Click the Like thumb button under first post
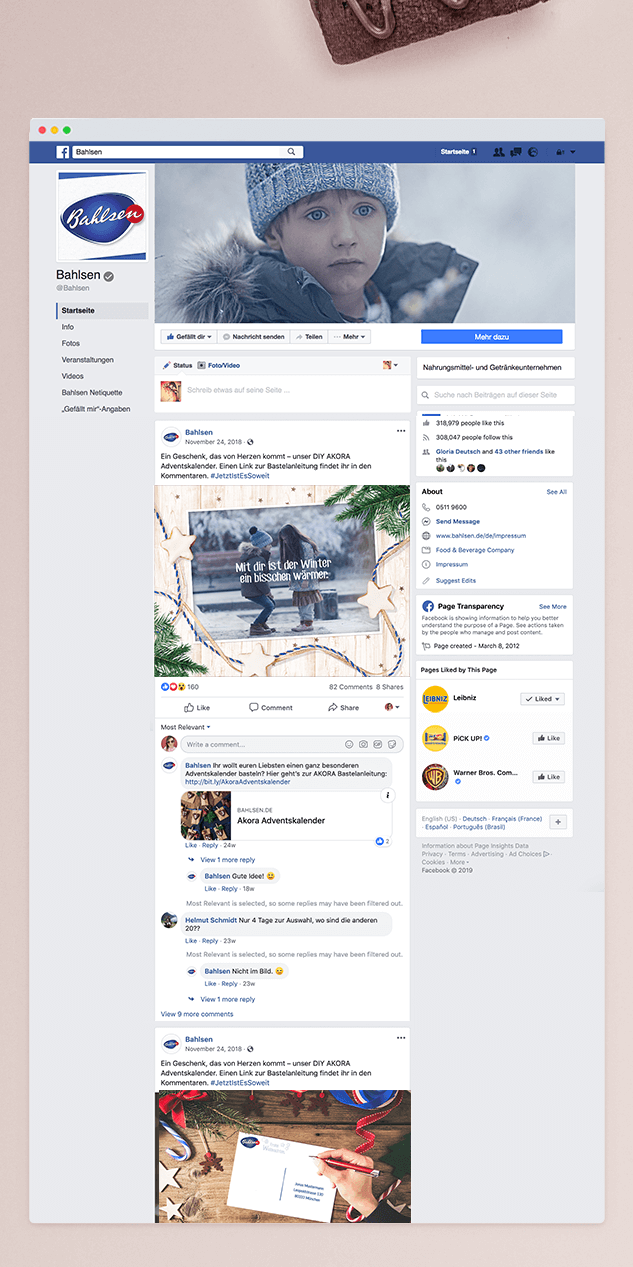The width and height of the screenshot is (633, 1267). coord(197,707)
